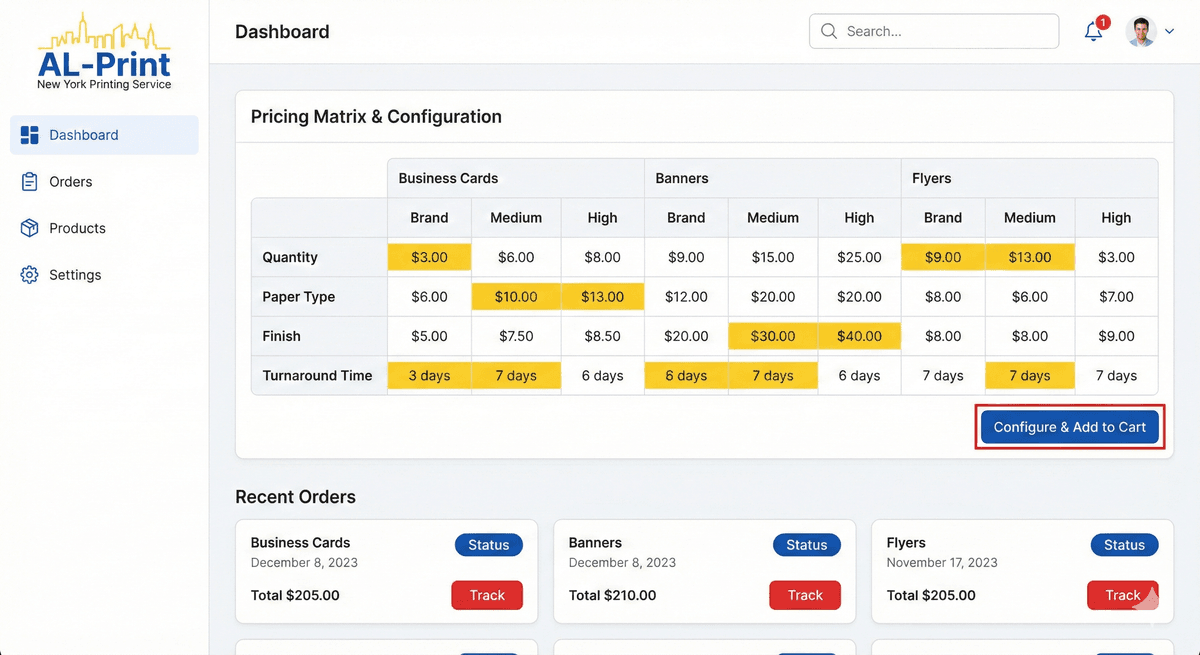Check Status of the Banners order
The width and height of the screenshot is (1200, 655).
pyautogui.click(x=806, y=545)
